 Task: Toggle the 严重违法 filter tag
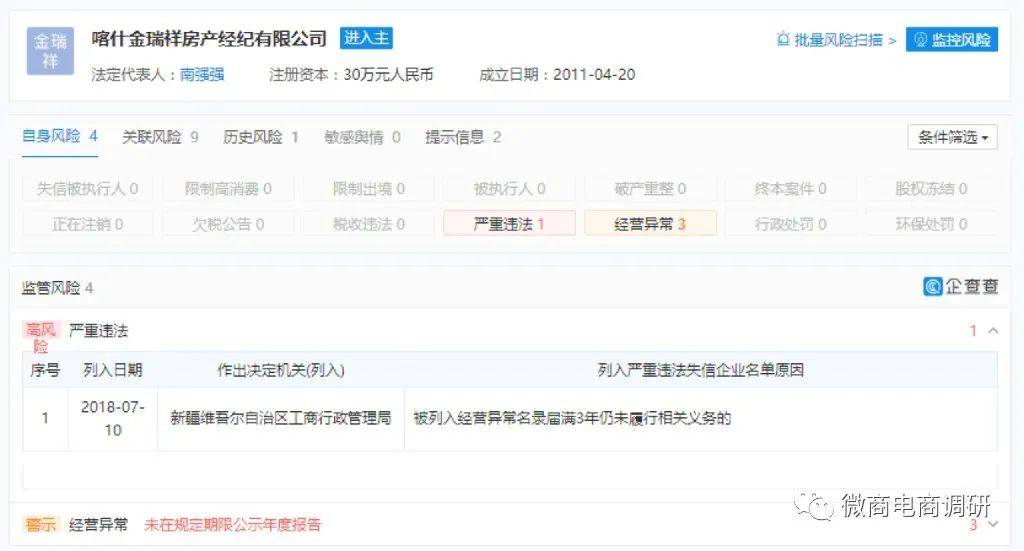click(x=509, y=224)
